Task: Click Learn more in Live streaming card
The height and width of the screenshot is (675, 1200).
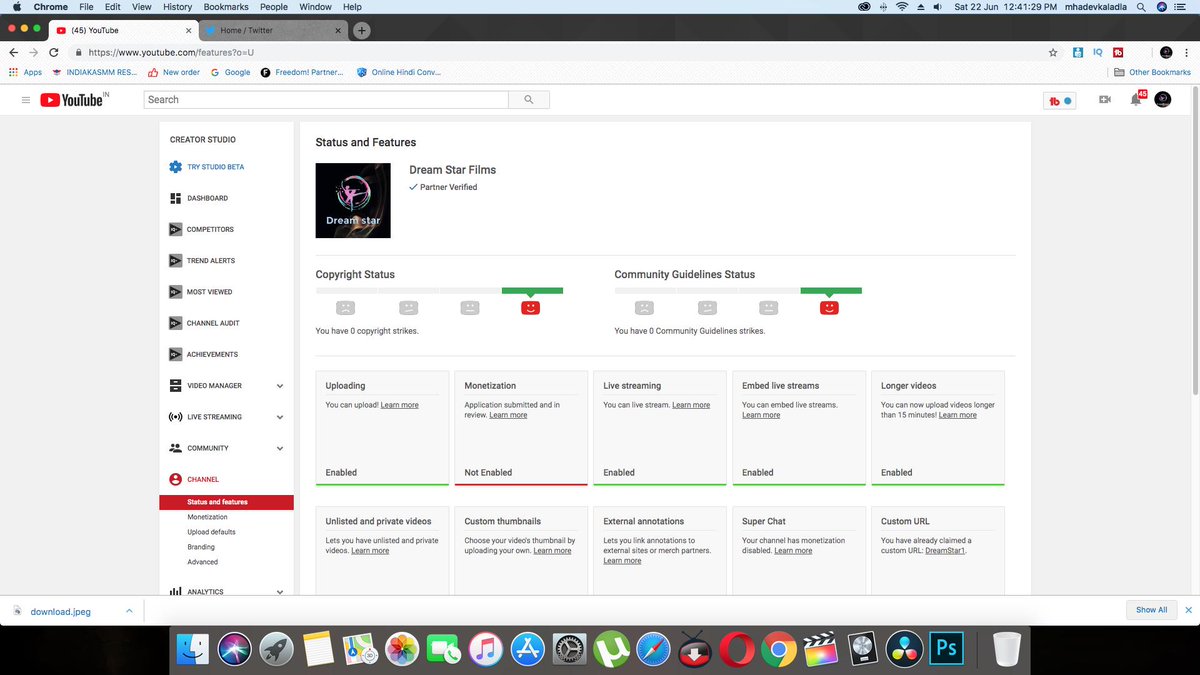Action: click(x=691, y=405)
